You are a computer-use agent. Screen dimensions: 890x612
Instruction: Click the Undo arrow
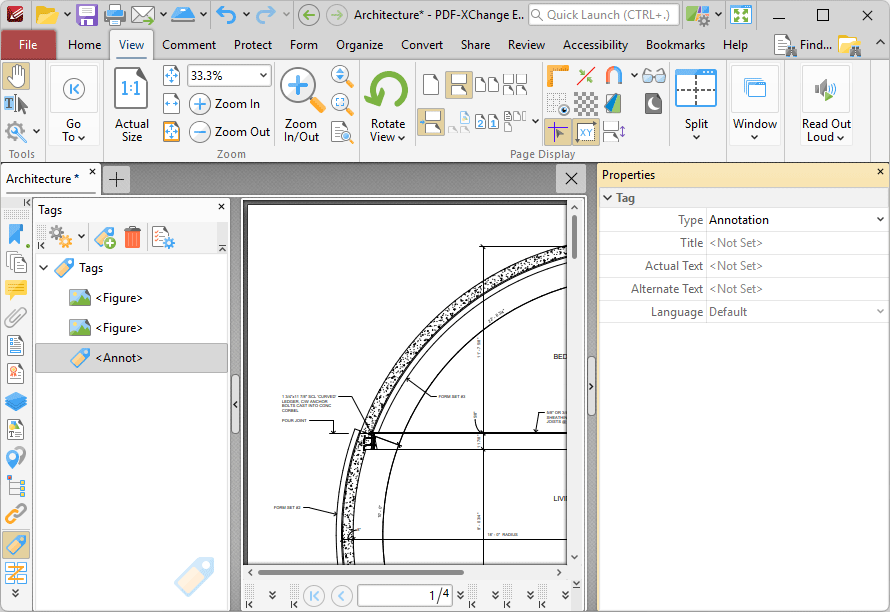coord(226,15)
